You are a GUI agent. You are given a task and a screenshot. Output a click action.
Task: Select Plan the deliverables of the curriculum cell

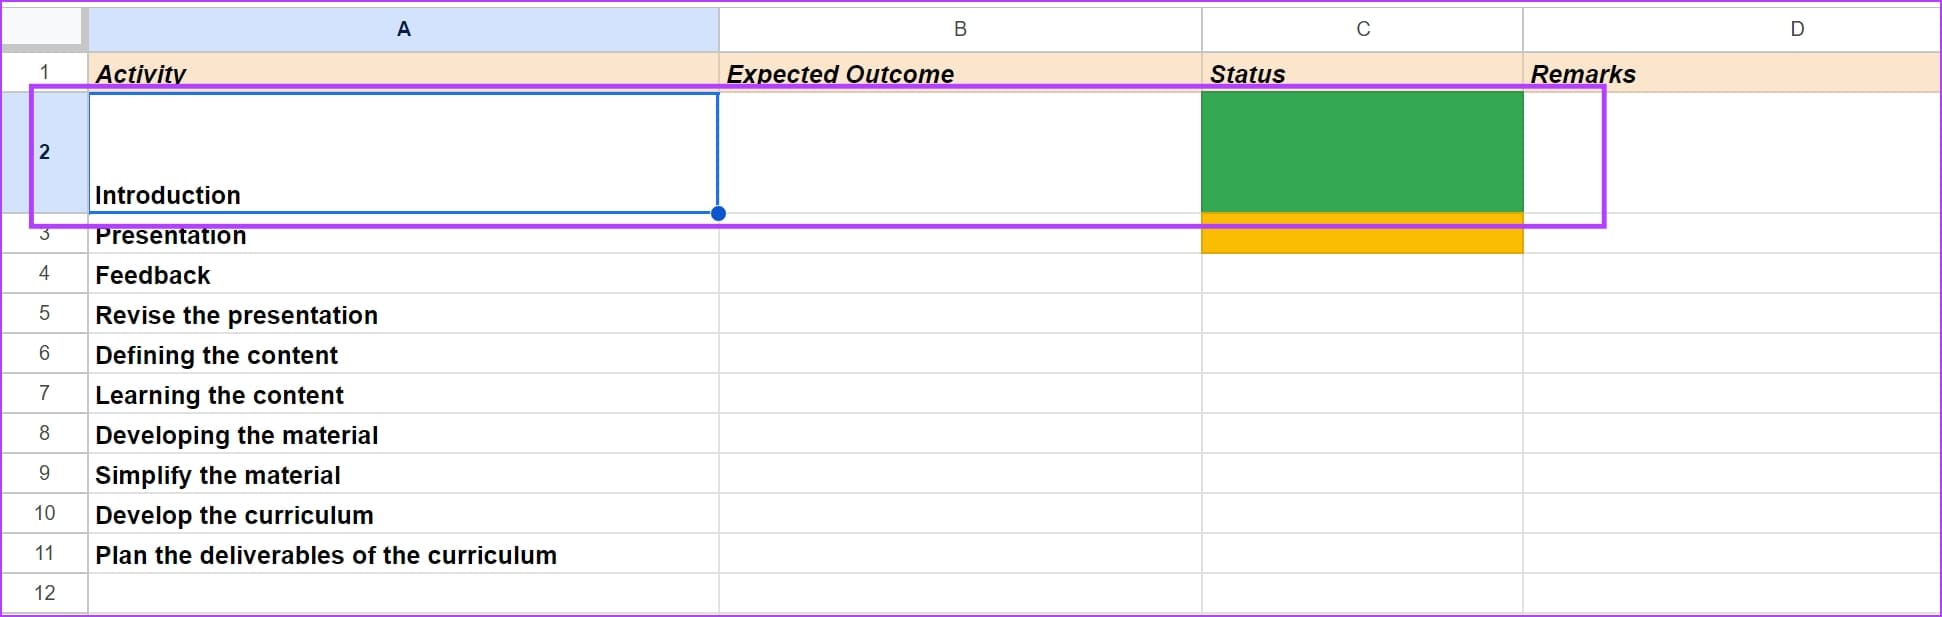coord(403,553)
